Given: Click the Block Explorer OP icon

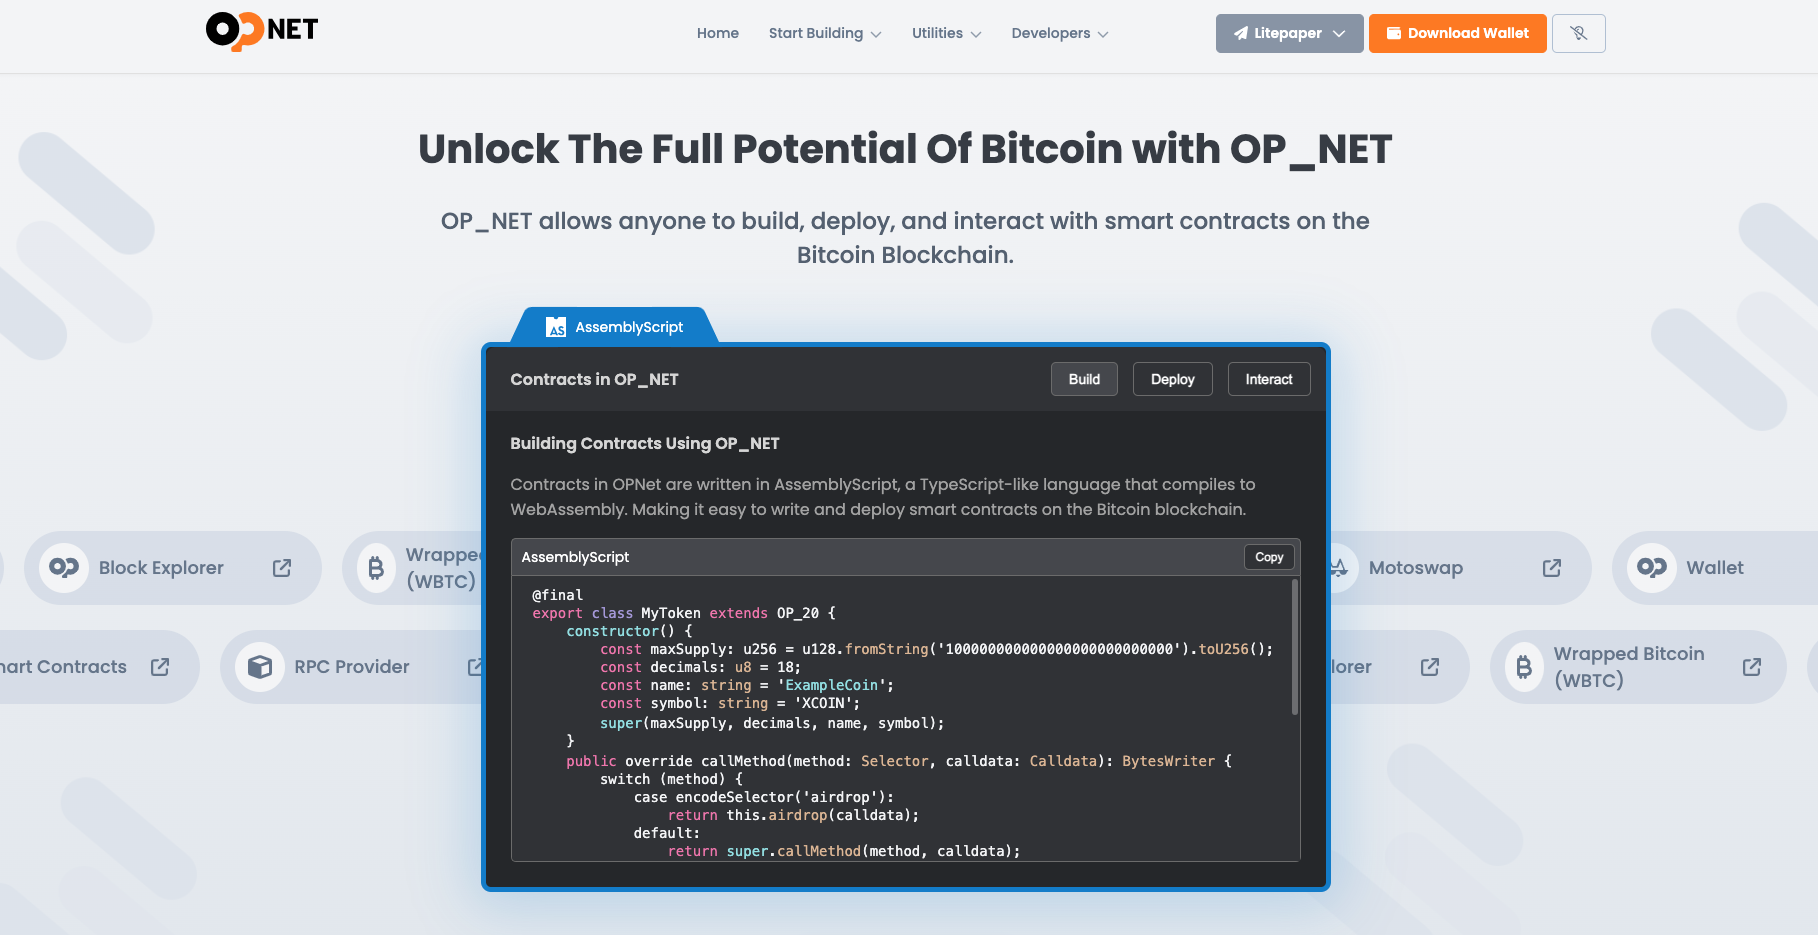Looking at the screenshot, I should click(x=64, y=568).
